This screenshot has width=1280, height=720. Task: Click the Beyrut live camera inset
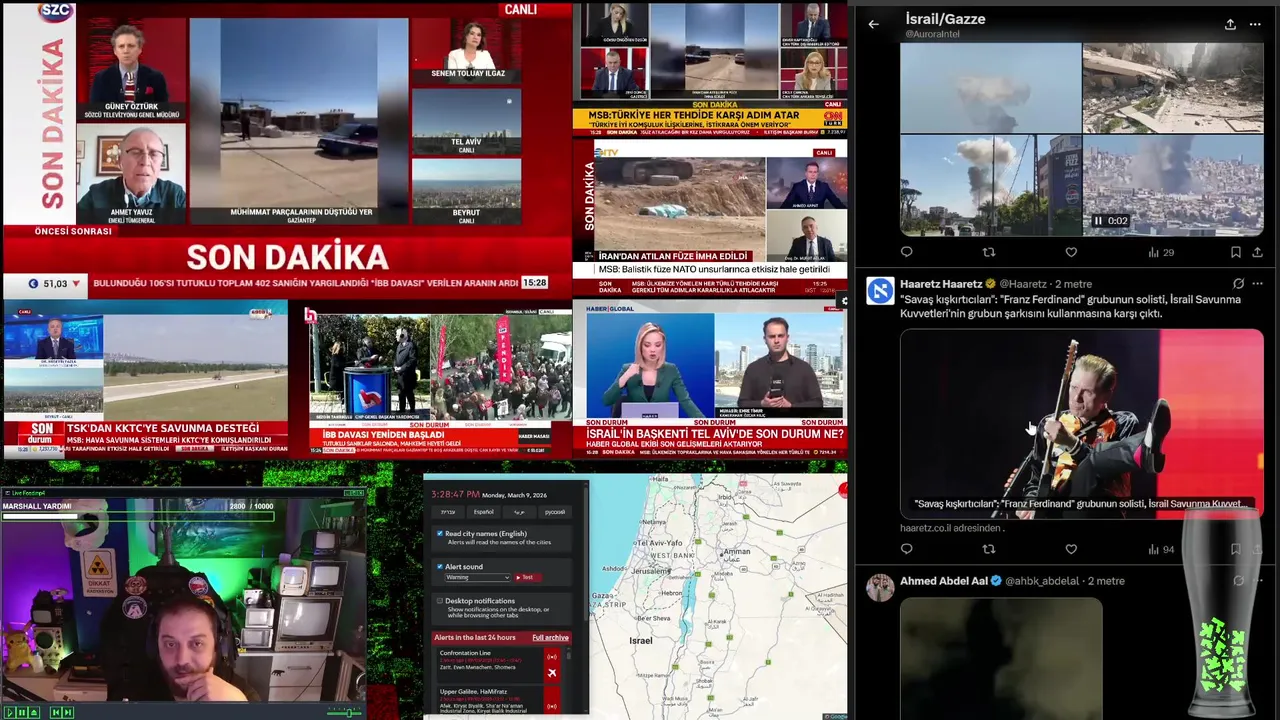point(466,192)
